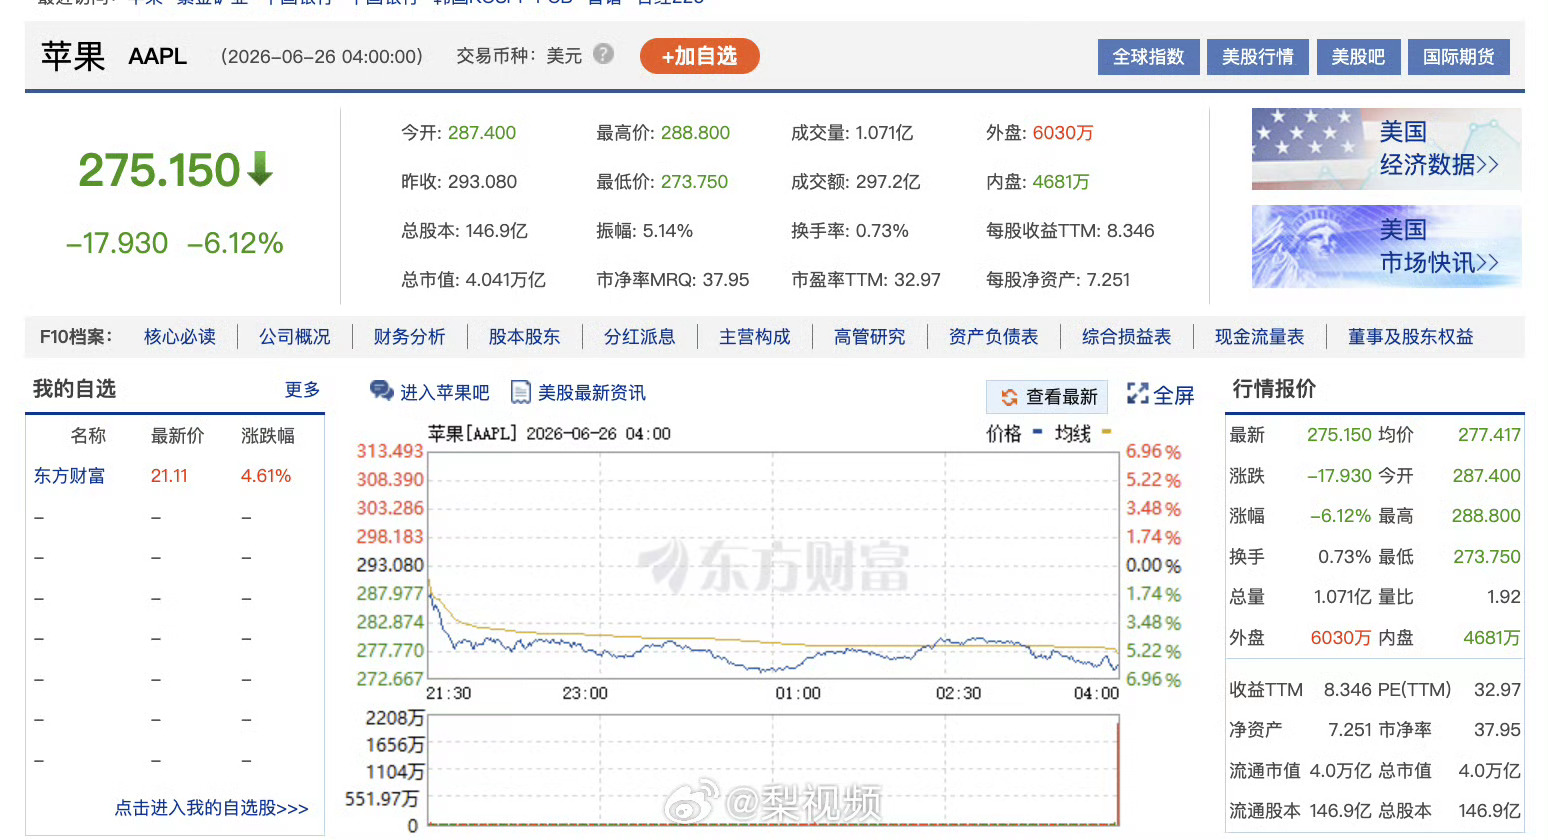Click the 进入苹果吧 link text

pyautogui.click(x=445, y=393)
